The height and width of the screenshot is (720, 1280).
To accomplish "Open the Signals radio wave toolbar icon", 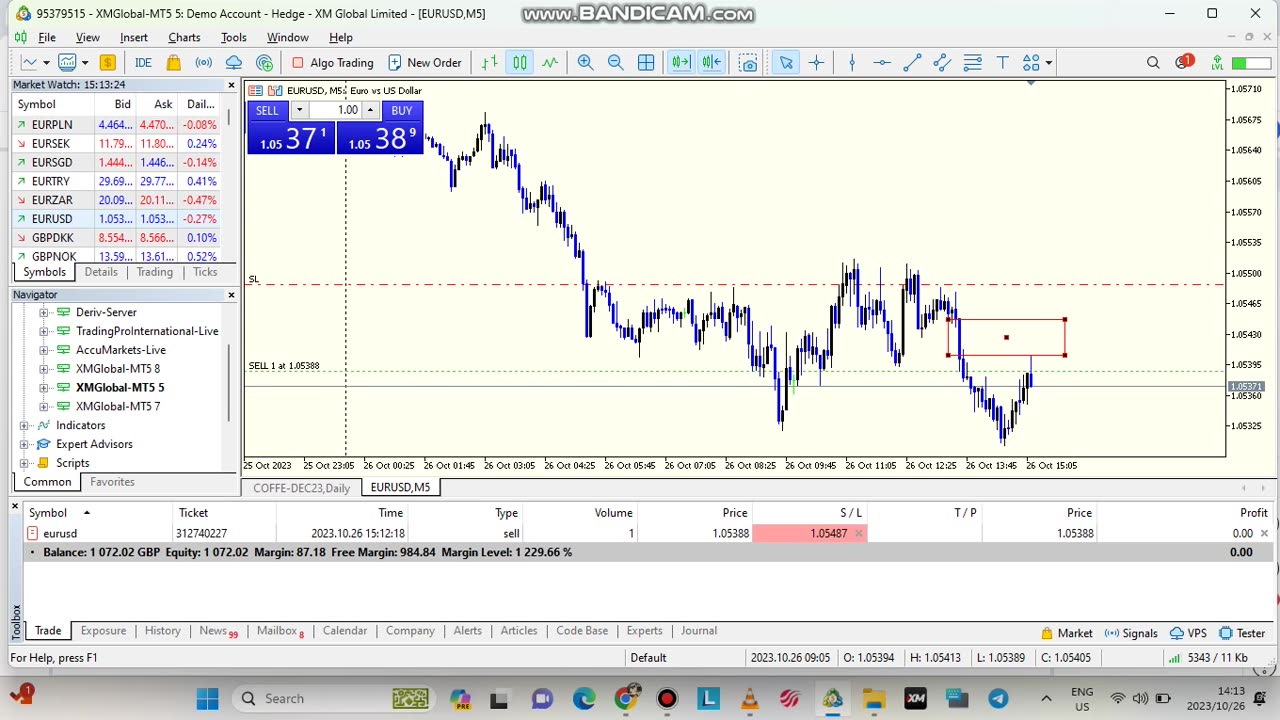I will tap(203, 62).
